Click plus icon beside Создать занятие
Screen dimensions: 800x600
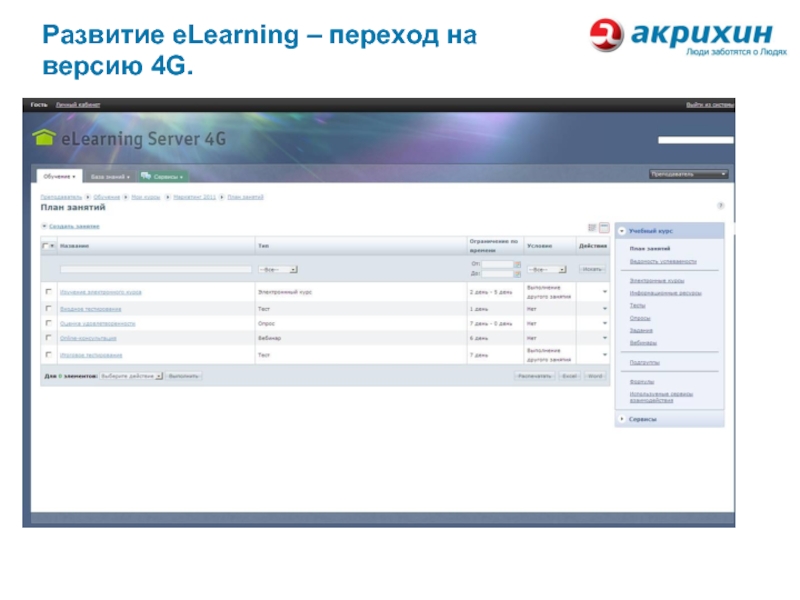44,227
